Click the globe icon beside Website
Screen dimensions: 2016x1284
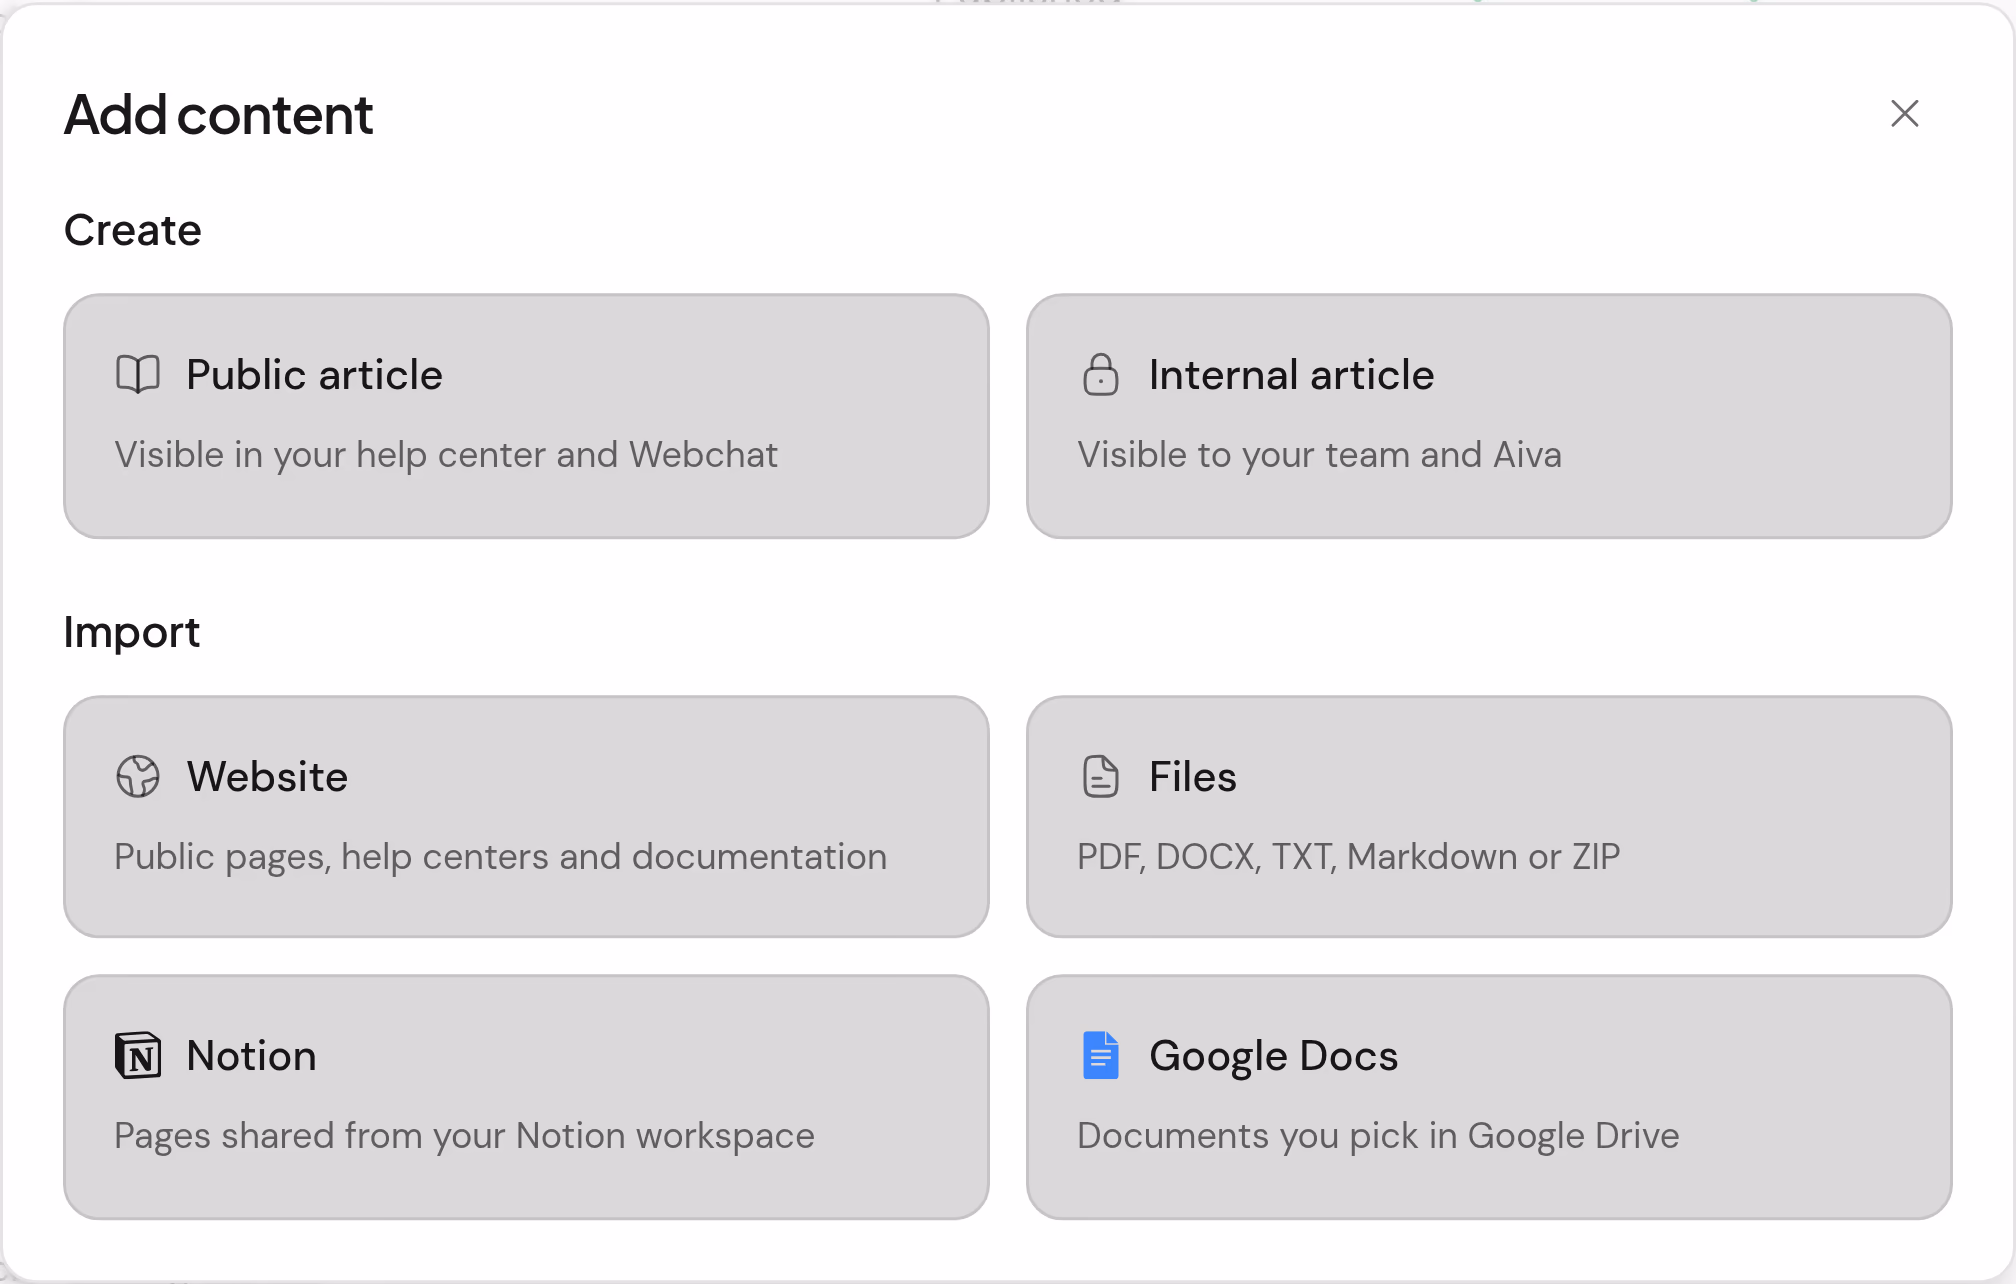(138, 776)
